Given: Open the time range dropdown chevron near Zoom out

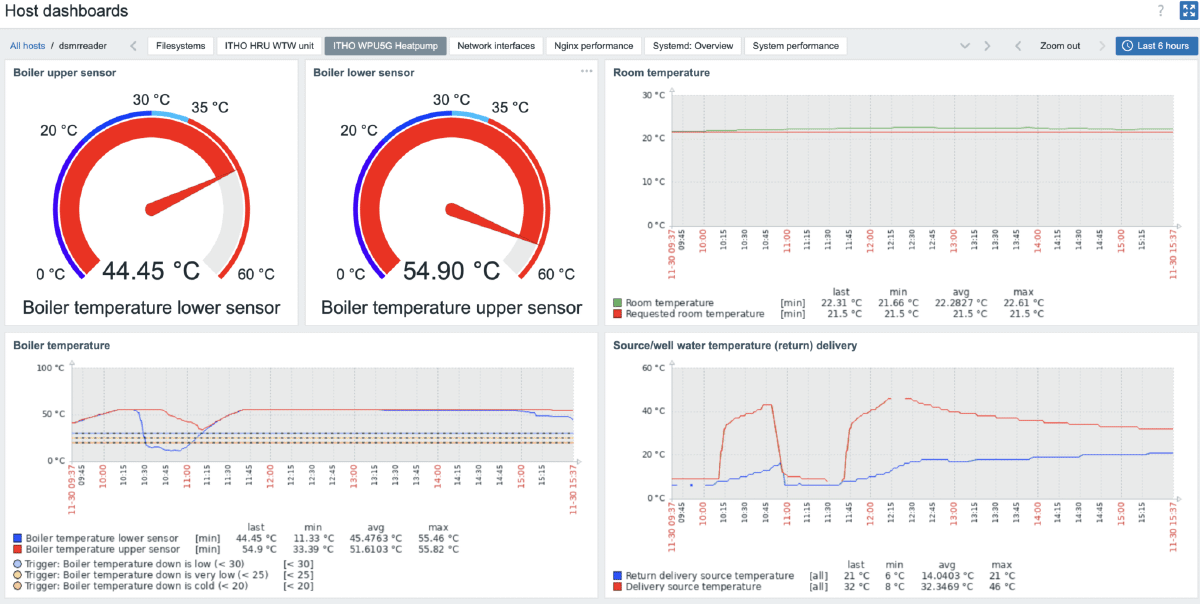Looking at the screenshot, I should pyautogui.click(x=964, y=45).
